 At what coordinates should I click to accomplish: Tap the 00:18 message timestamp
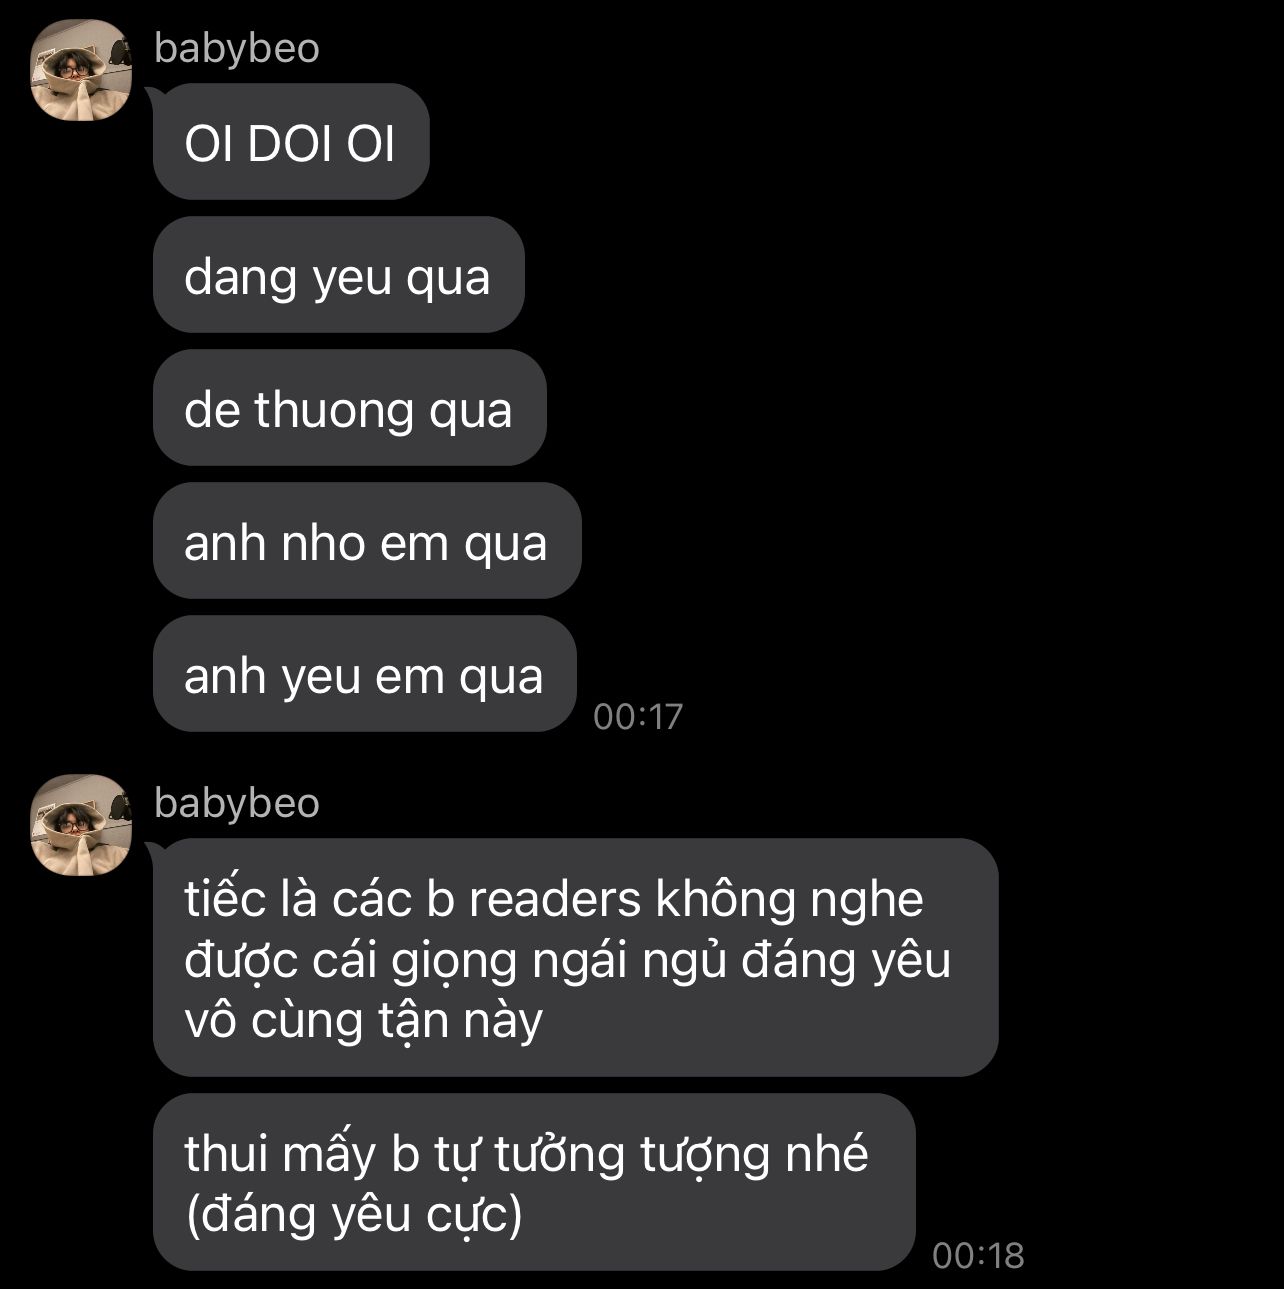(x=978, y=1255)
